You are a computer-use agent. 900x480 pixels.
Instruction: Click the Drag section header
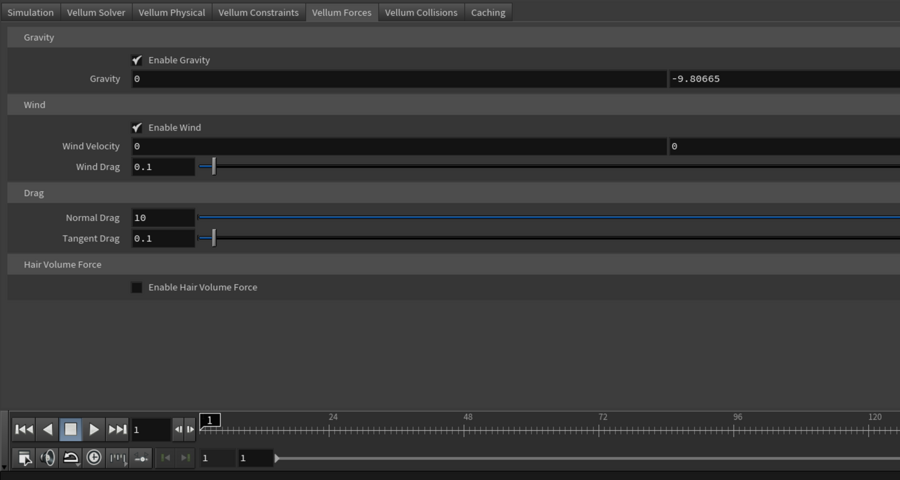pos(453,193)
